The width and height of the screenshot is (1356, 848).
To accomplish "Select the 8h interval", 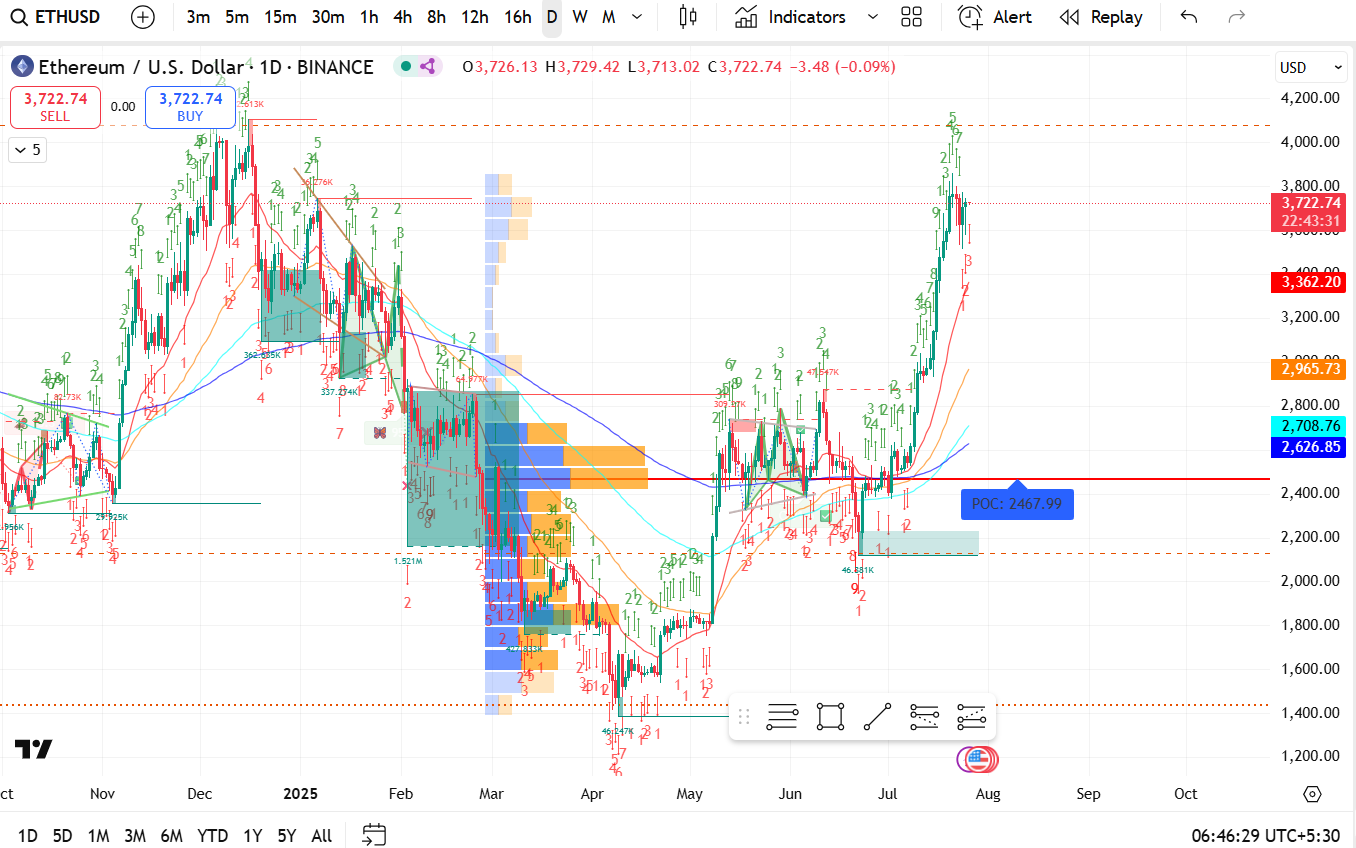I will coord(436,17).
